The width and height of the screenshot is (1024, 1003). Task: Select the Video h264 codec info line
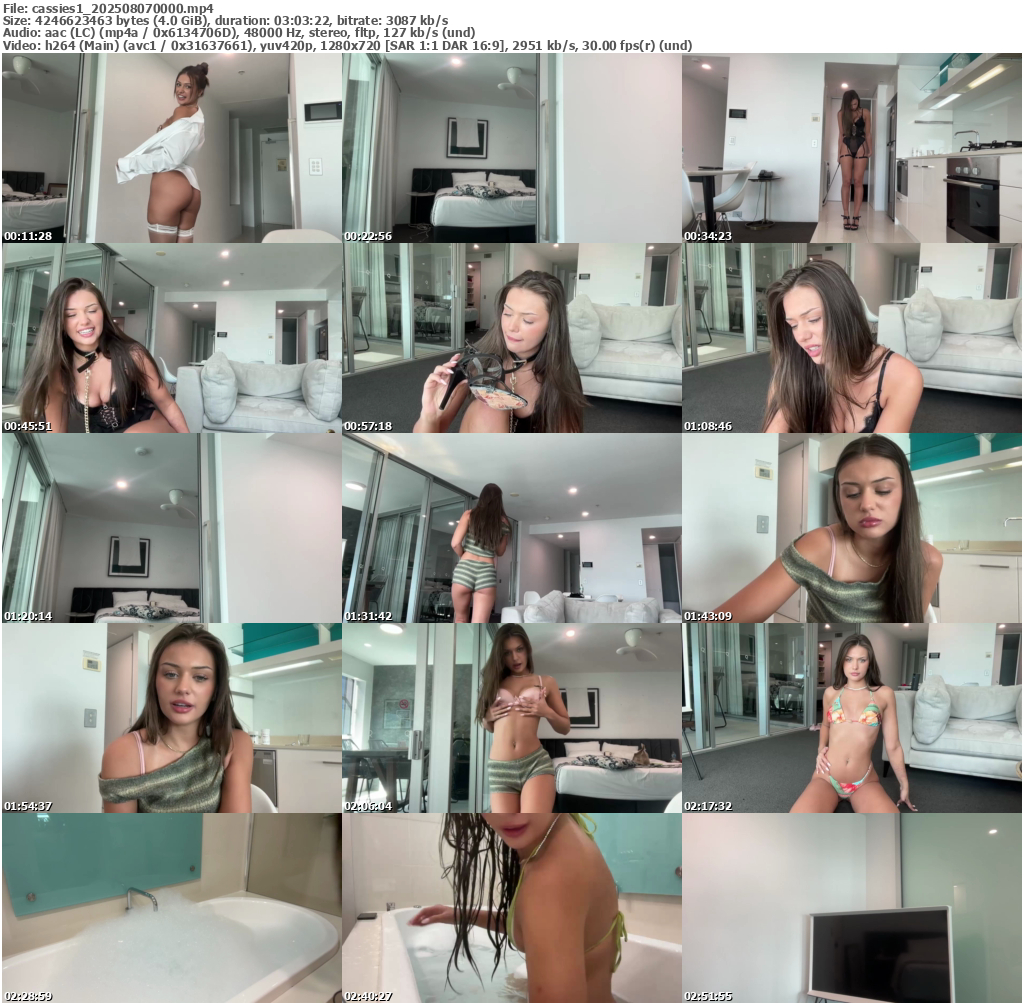347,46
